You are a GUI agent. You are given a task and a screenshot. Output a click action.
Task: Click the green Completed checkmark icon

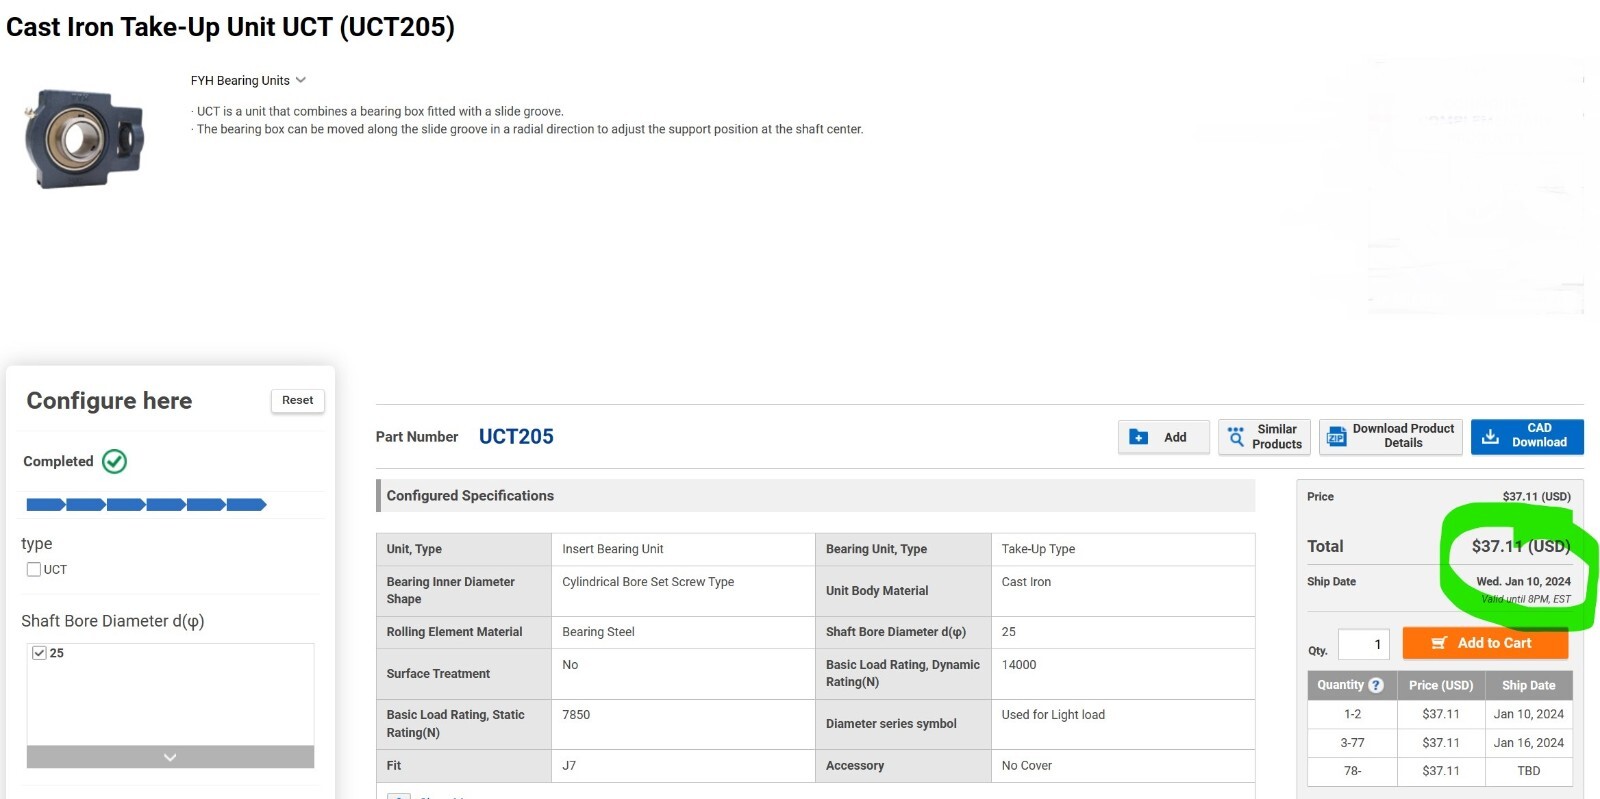(x=115, y=461)
